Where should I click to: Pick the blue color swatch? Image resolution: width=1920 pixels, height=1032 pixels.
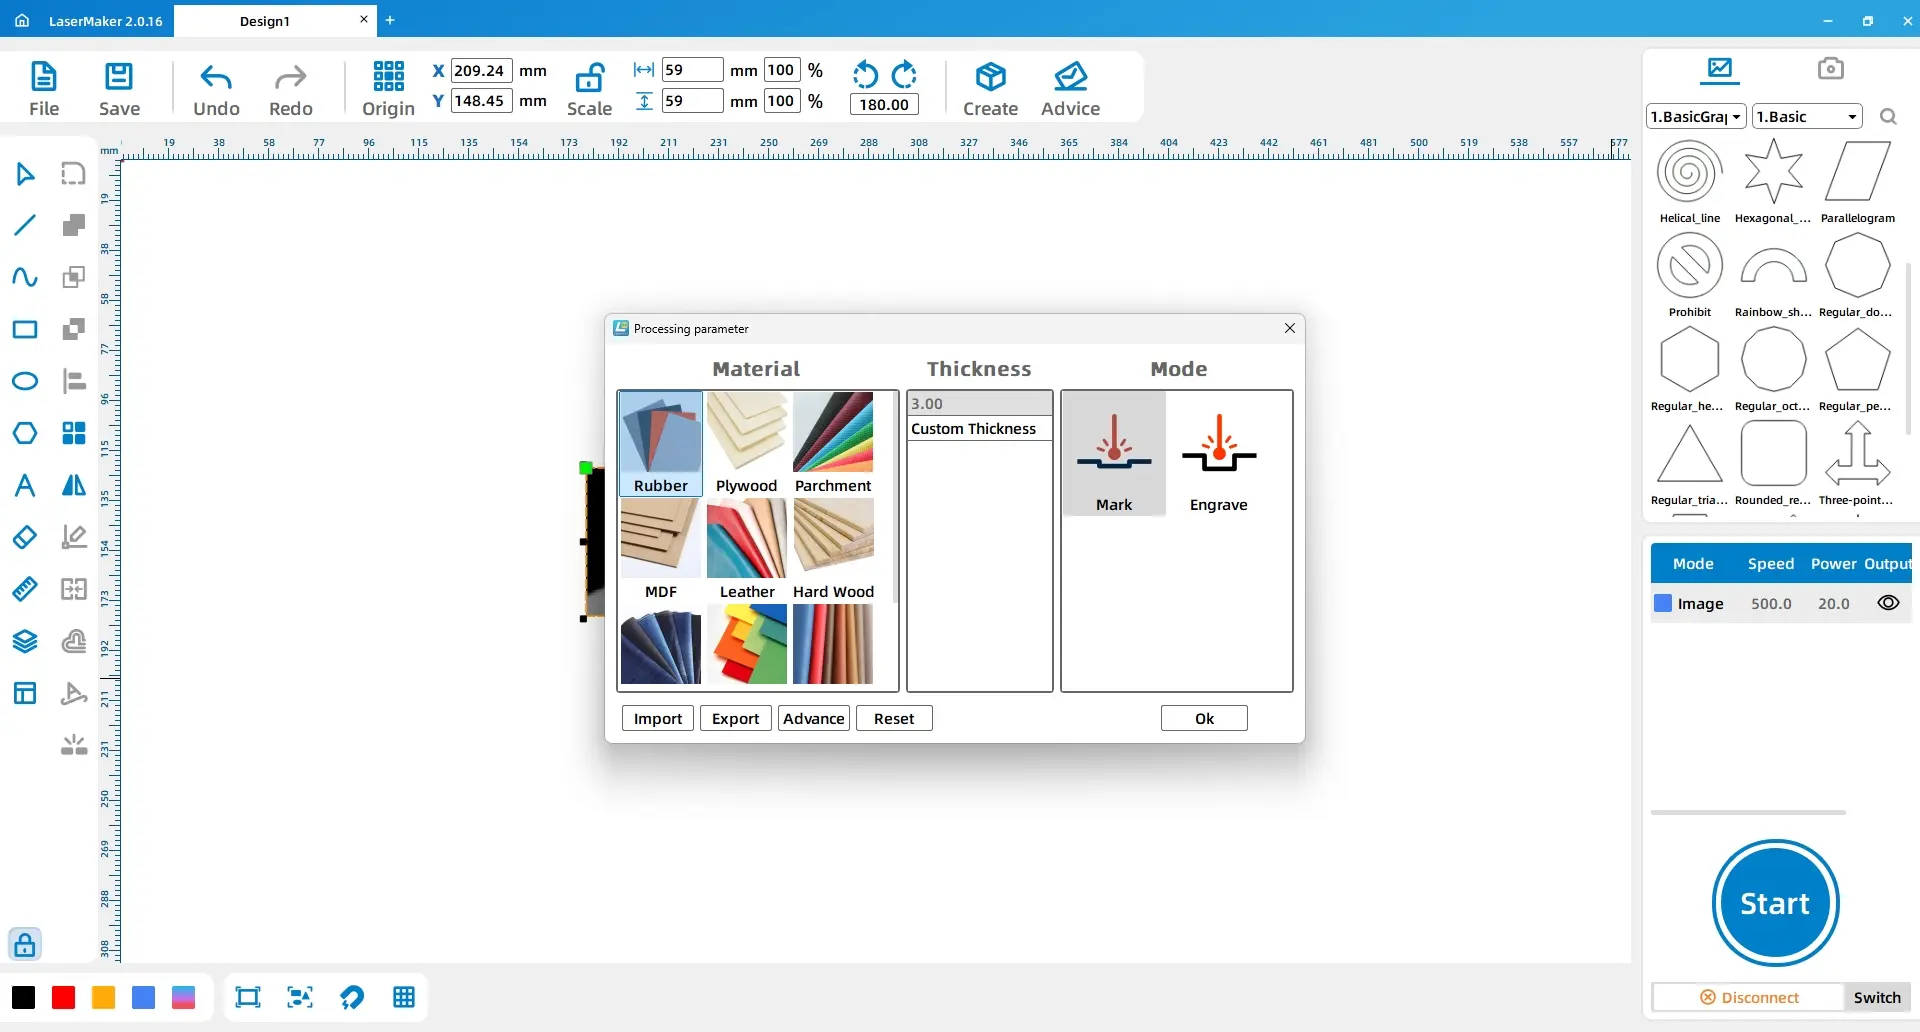[x=143, y=997]
